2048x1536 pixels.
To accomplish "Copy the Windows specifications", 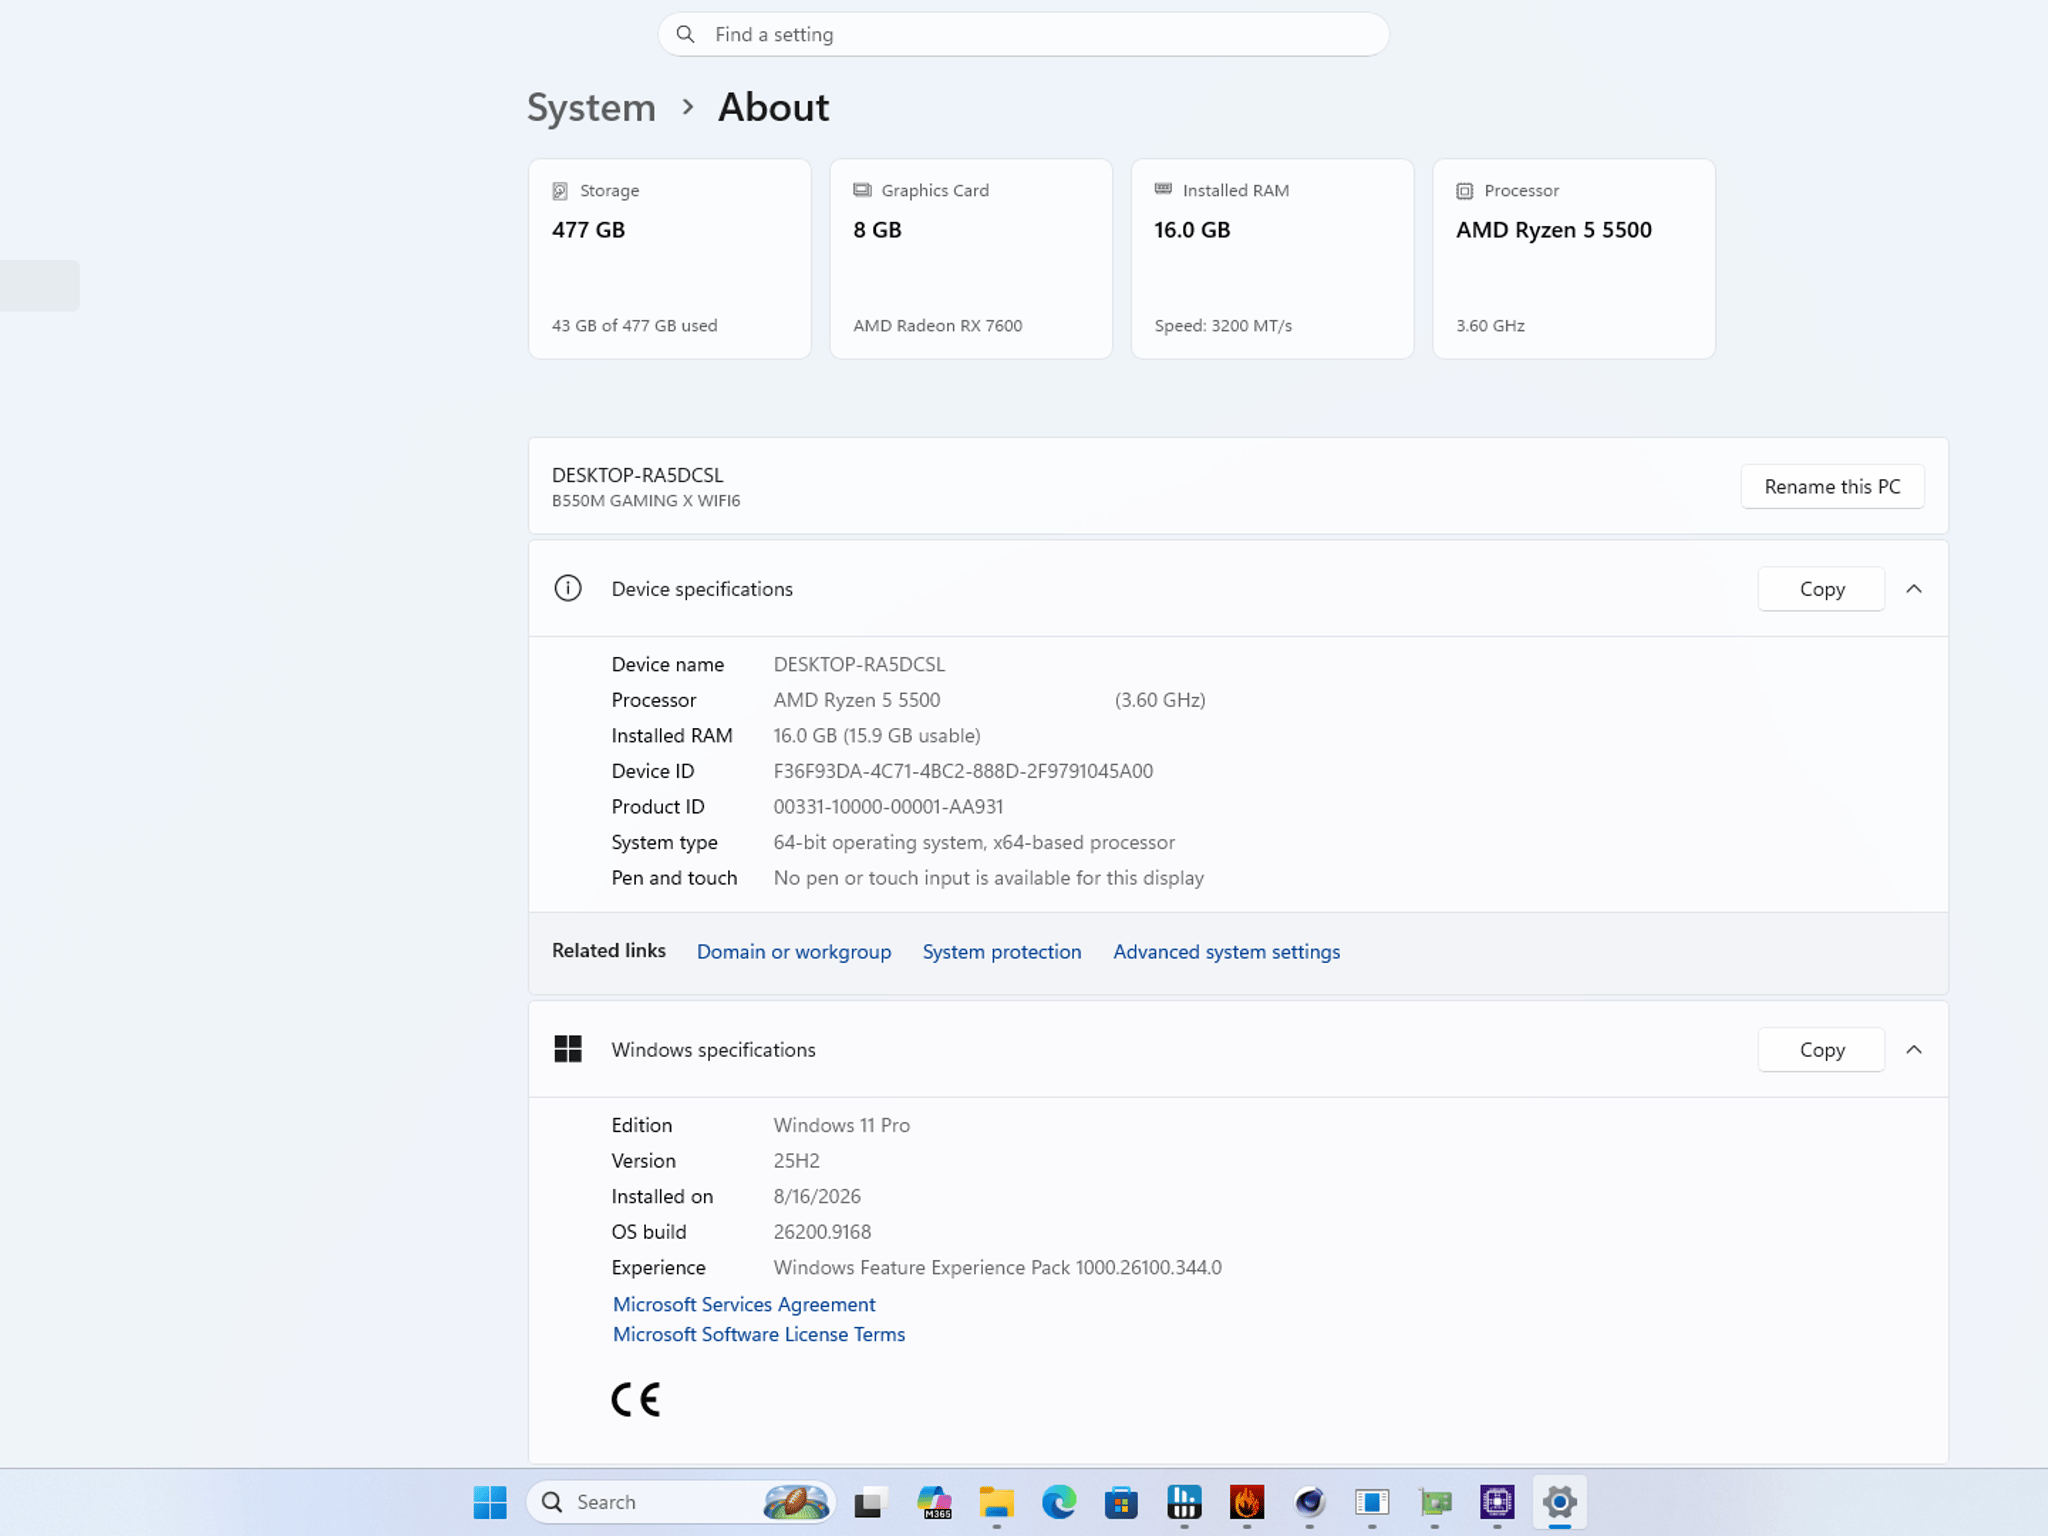I will pyautogui.click(x=1822, y=1050).
